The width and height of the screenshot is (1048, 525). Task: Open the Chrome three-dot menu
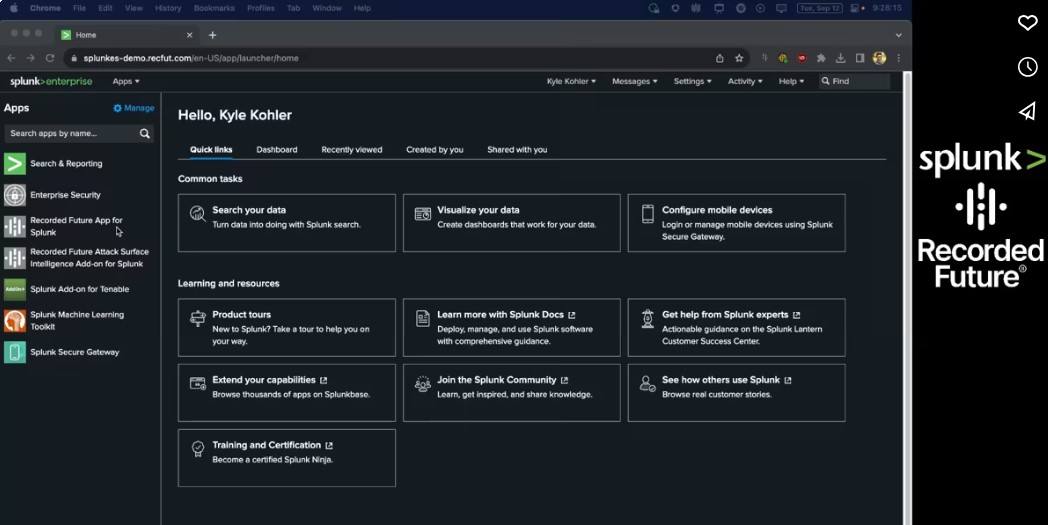tap(898, 58)
